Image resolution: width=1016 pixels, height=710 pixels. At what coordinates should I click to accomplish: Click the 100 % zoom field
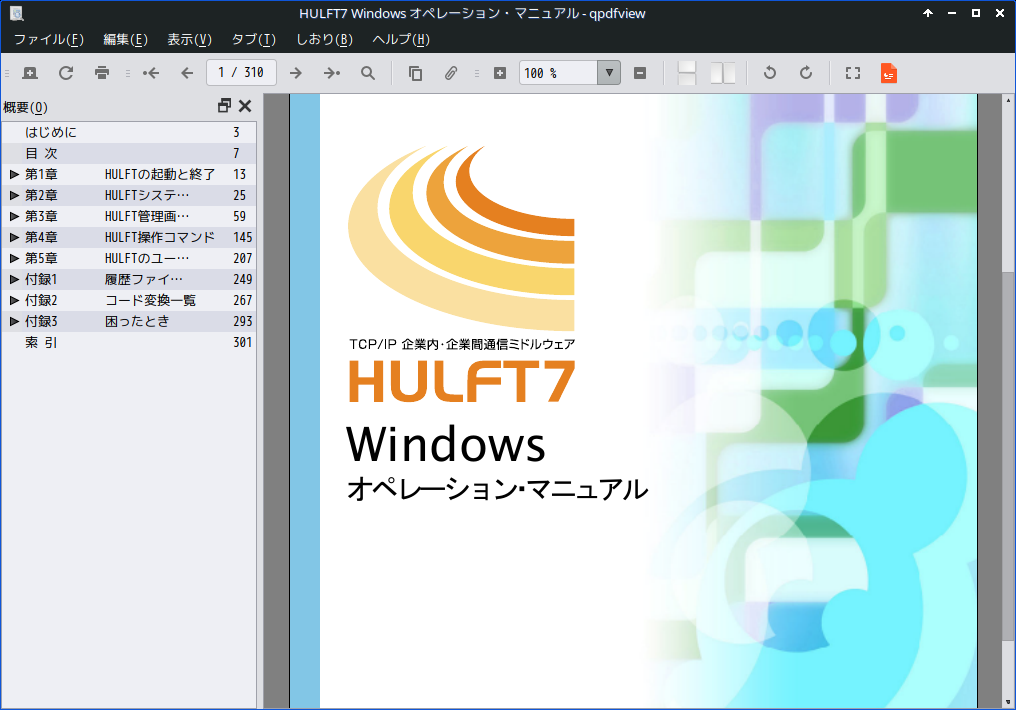(x=559, y=73)
